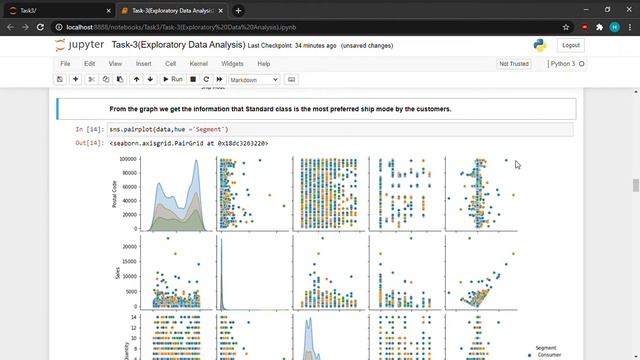Click the Consumer legend entry
Screen dimensions: 640x360
545,355
